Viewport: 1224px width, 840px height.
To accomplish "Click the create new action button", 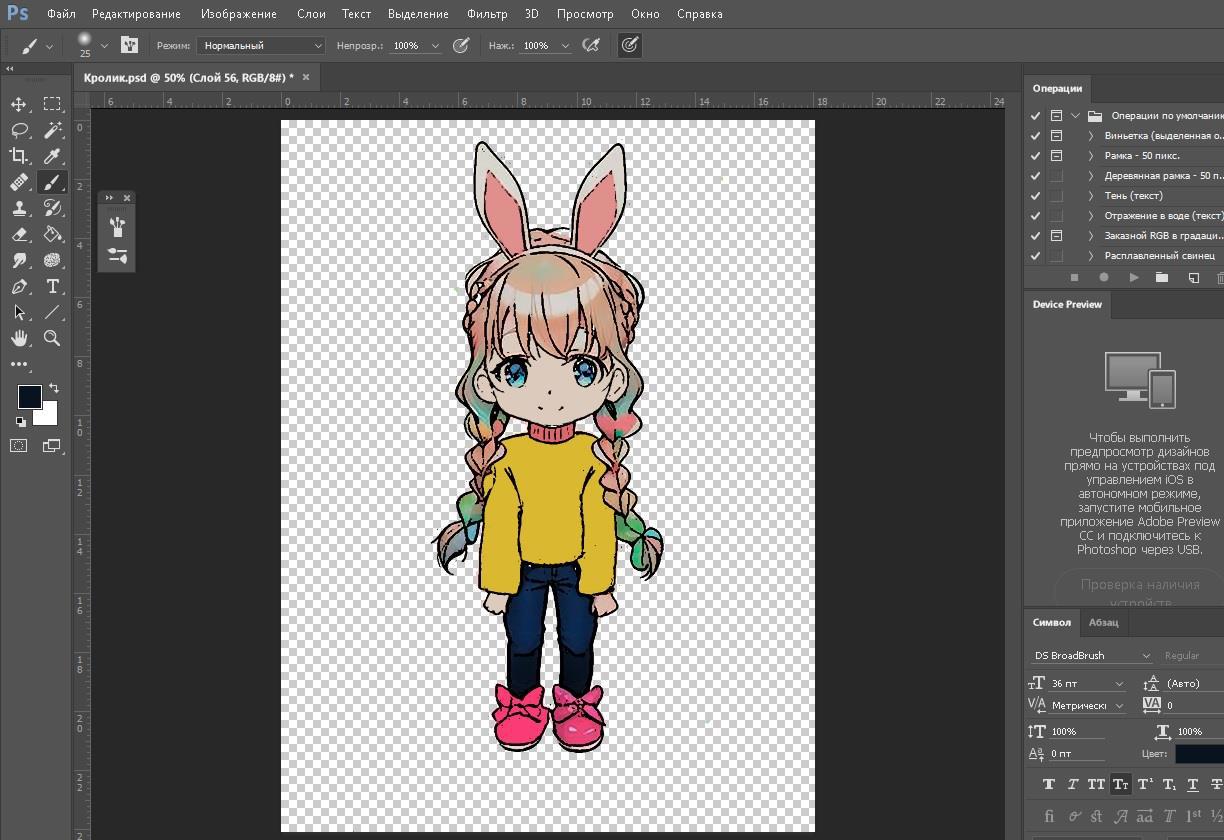I will pyautogui.click(x=1193, y=278).
